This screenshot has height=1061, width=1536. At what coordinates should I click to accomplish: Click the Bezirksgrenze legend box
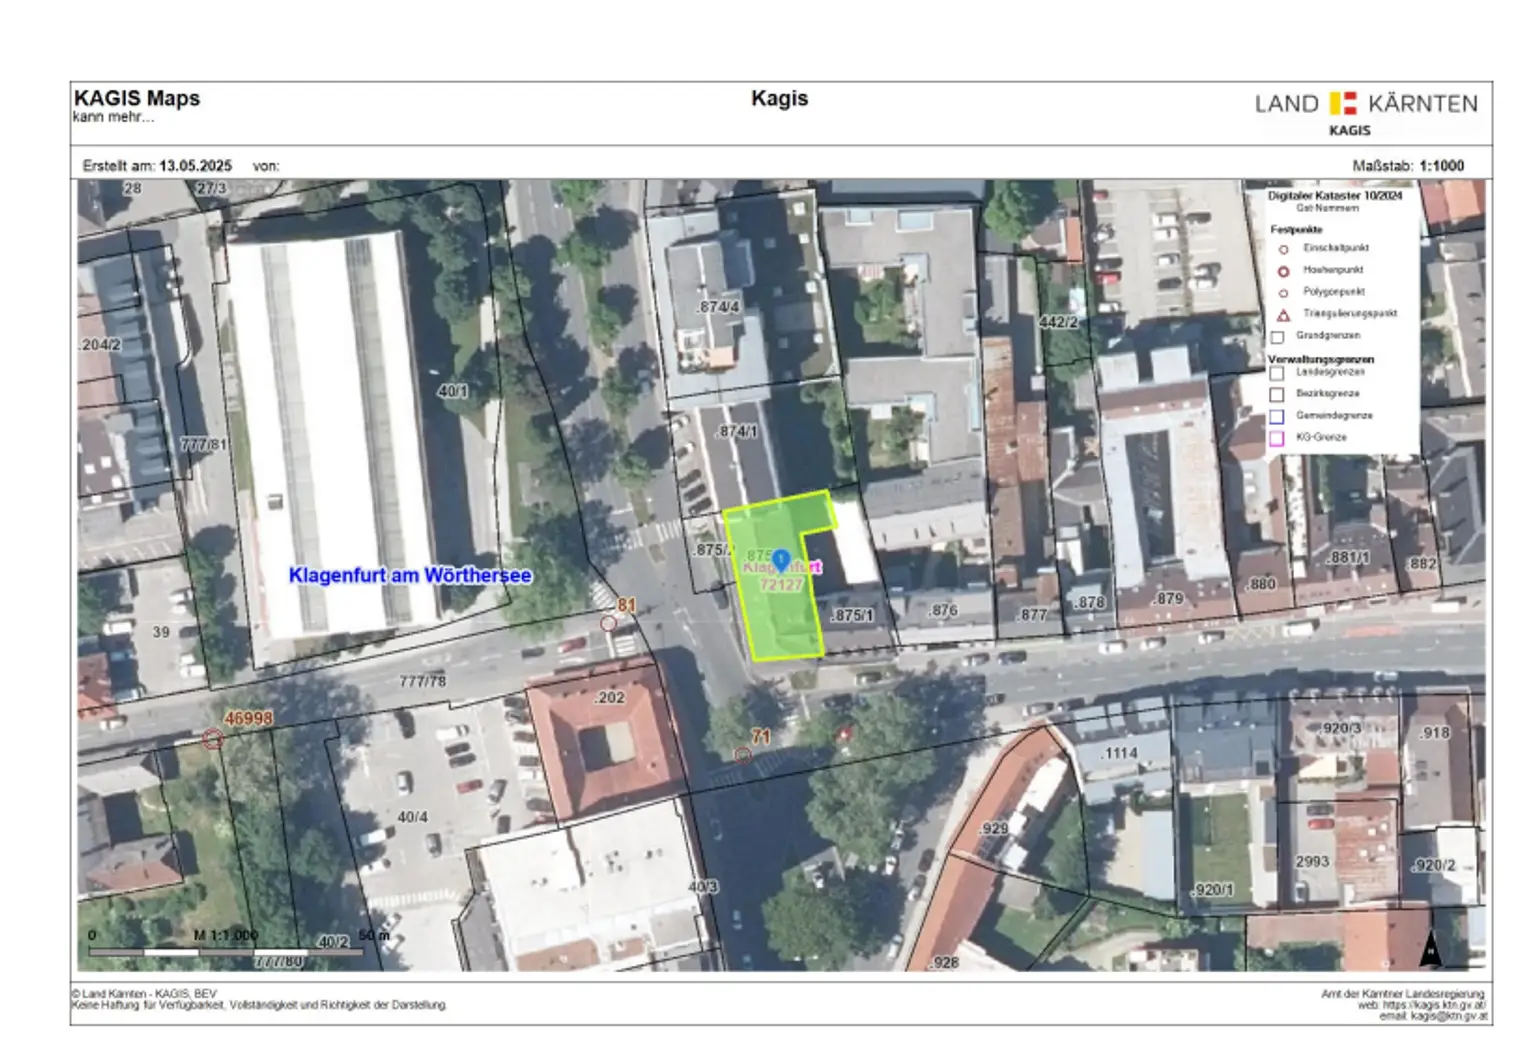click(1277, 394)
